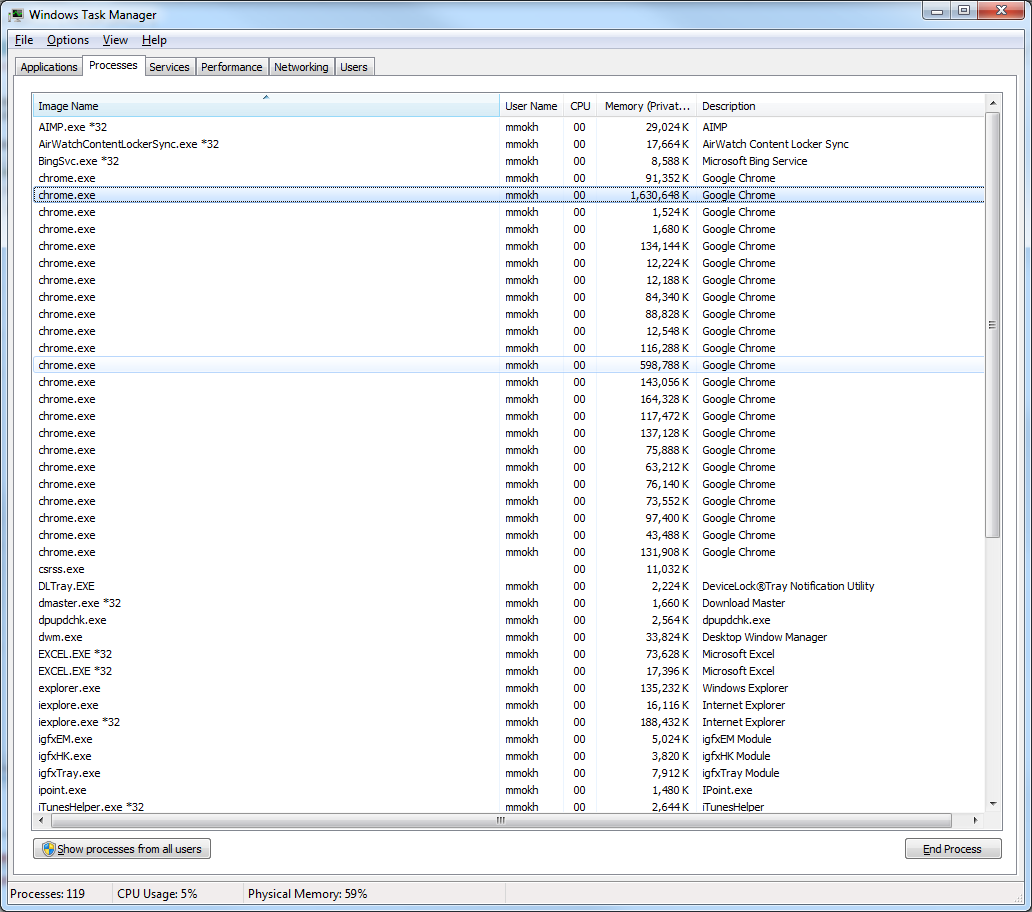The height and width of the screenshot is (912, 1032).
Task: Select the dpupdchk.exe image name
Action: click(x=72, y=621)
